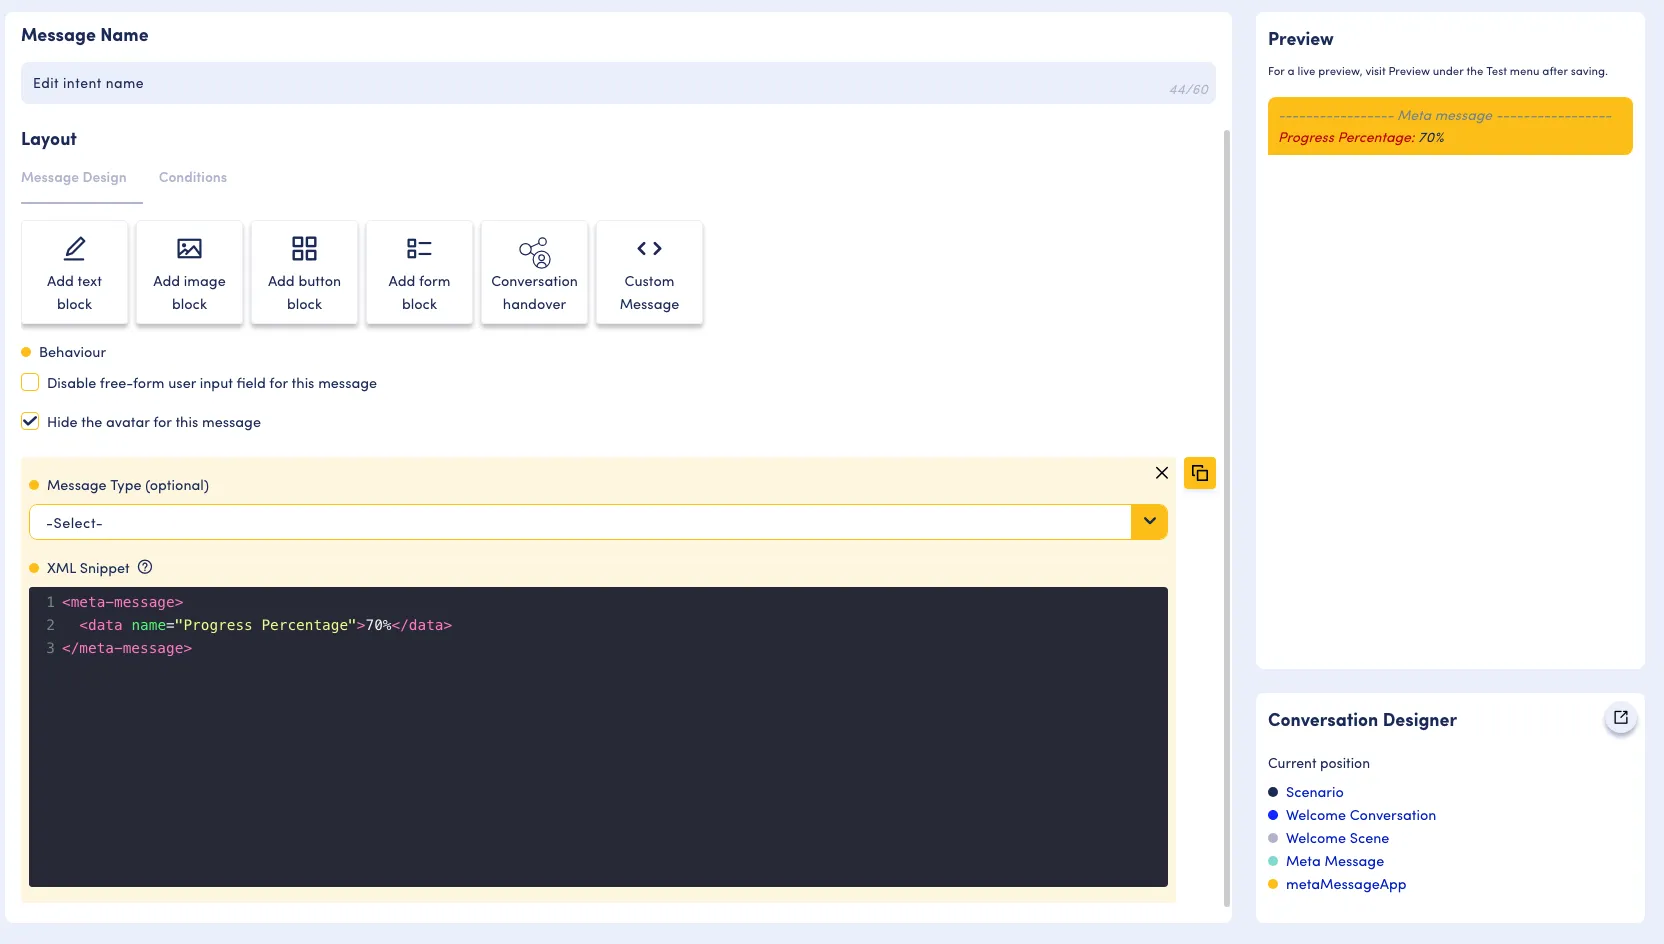Click the layout panel vertical scrollbar
1664x944 pixels.
(x=1227, y=518)
